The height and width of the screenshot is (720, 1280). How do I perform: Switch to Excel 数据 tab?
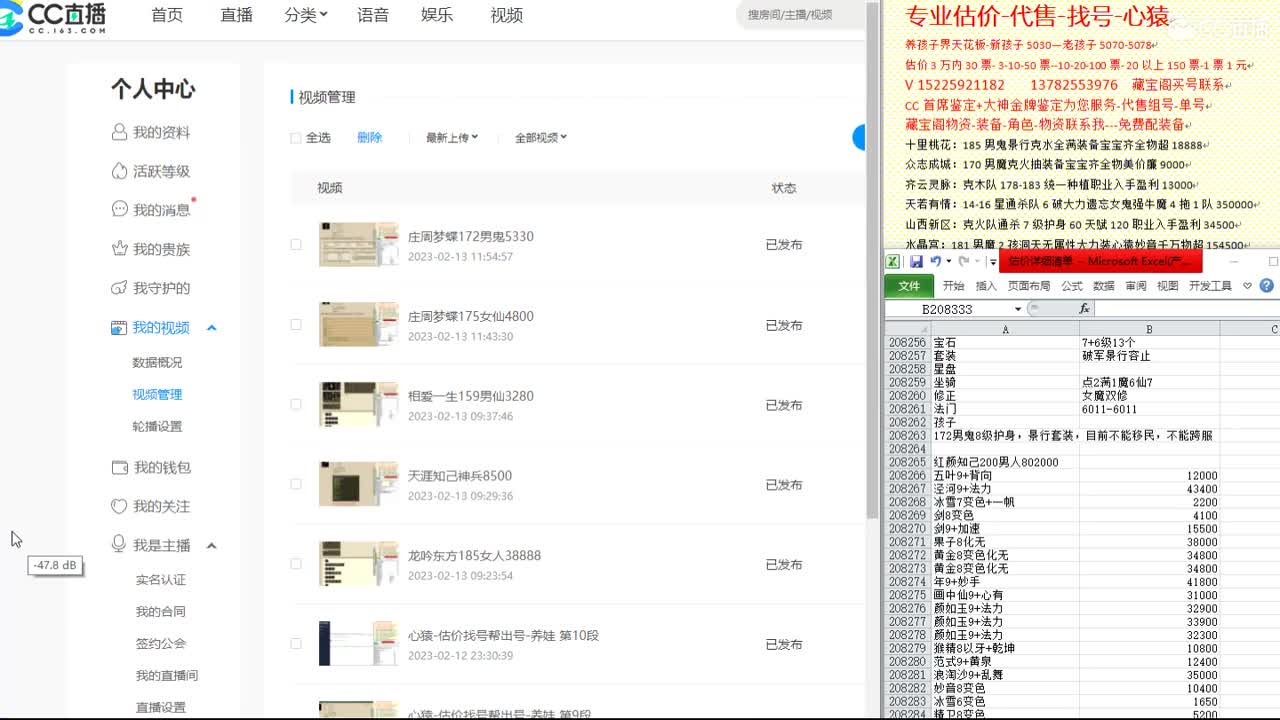(x=1104, y=286)
